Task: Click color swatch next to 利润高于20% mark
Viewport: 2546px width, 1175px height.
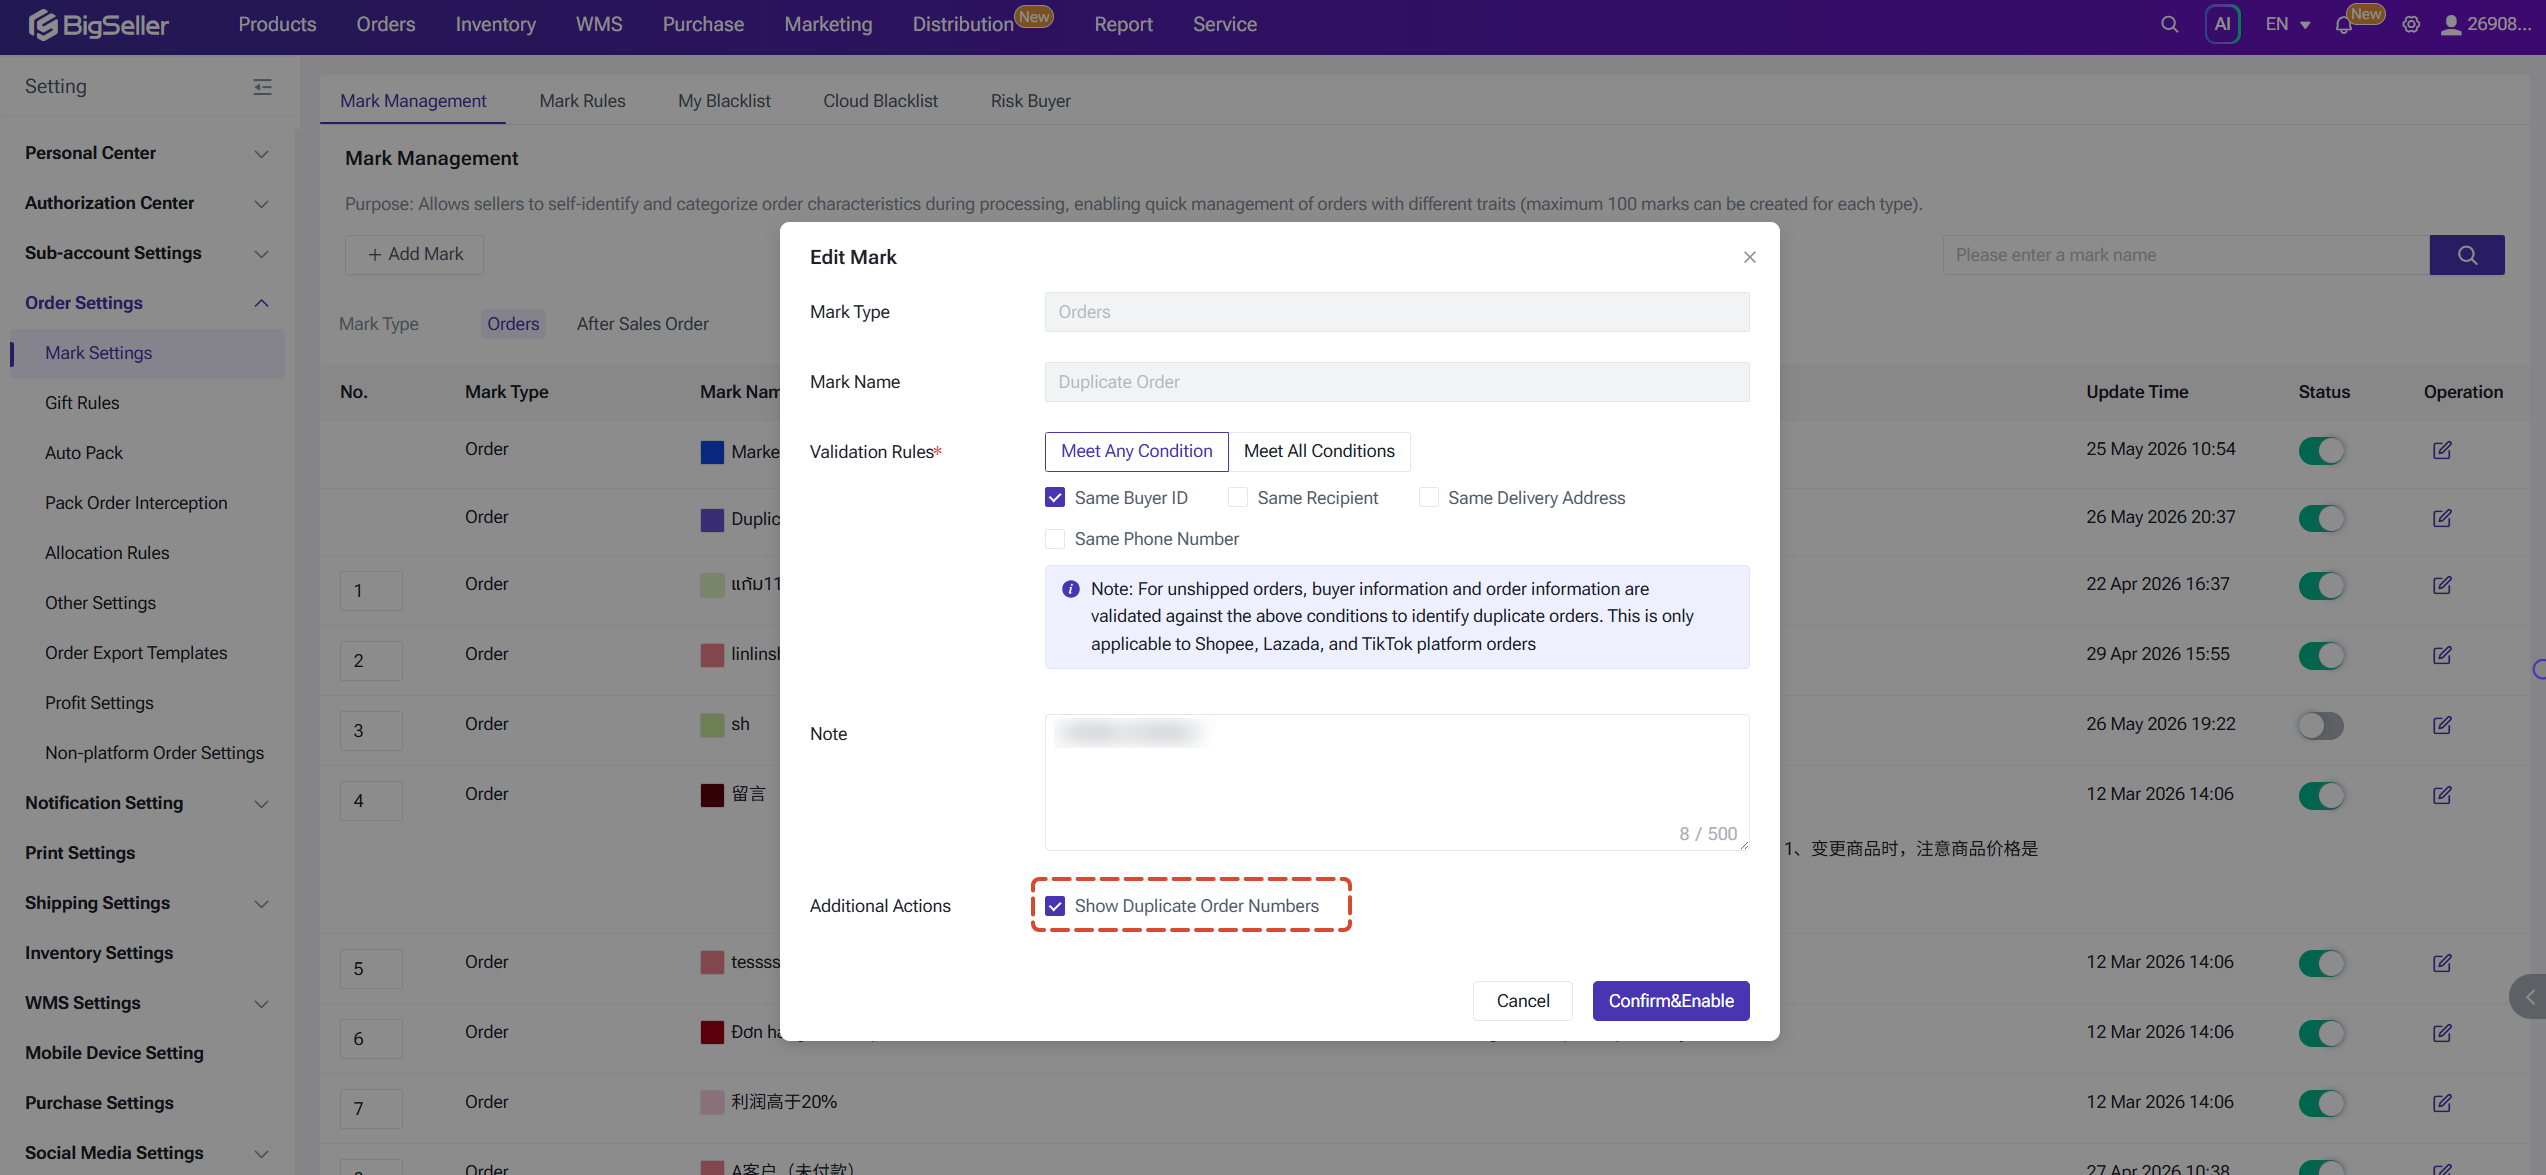Action: 712,1103
